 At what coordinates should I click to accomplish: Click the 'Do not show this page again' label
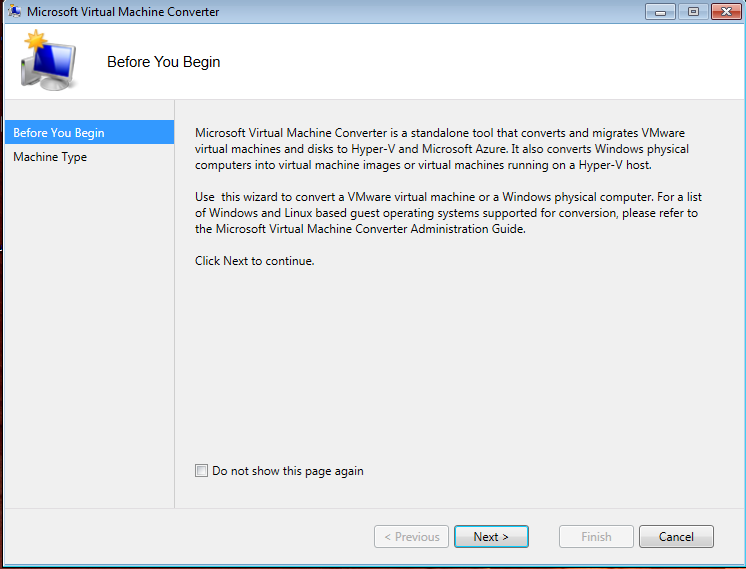tap(287, 471)
